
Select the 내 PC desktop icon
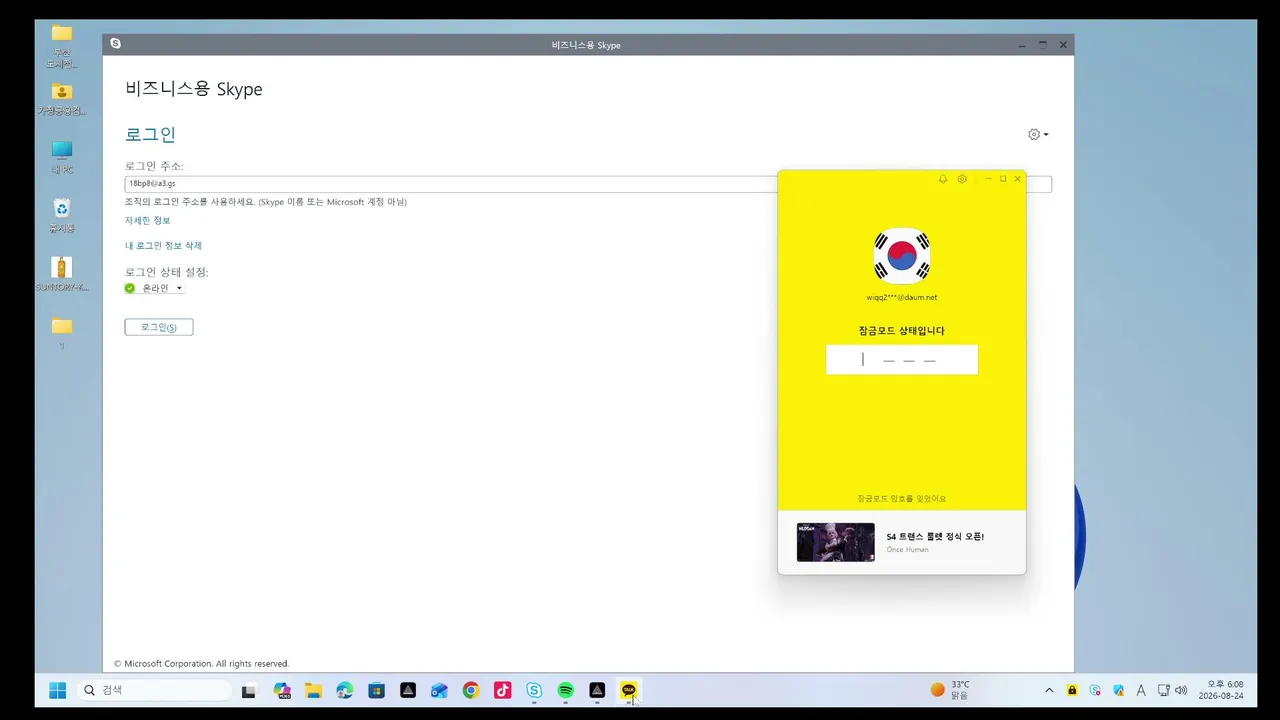(62, 158)
